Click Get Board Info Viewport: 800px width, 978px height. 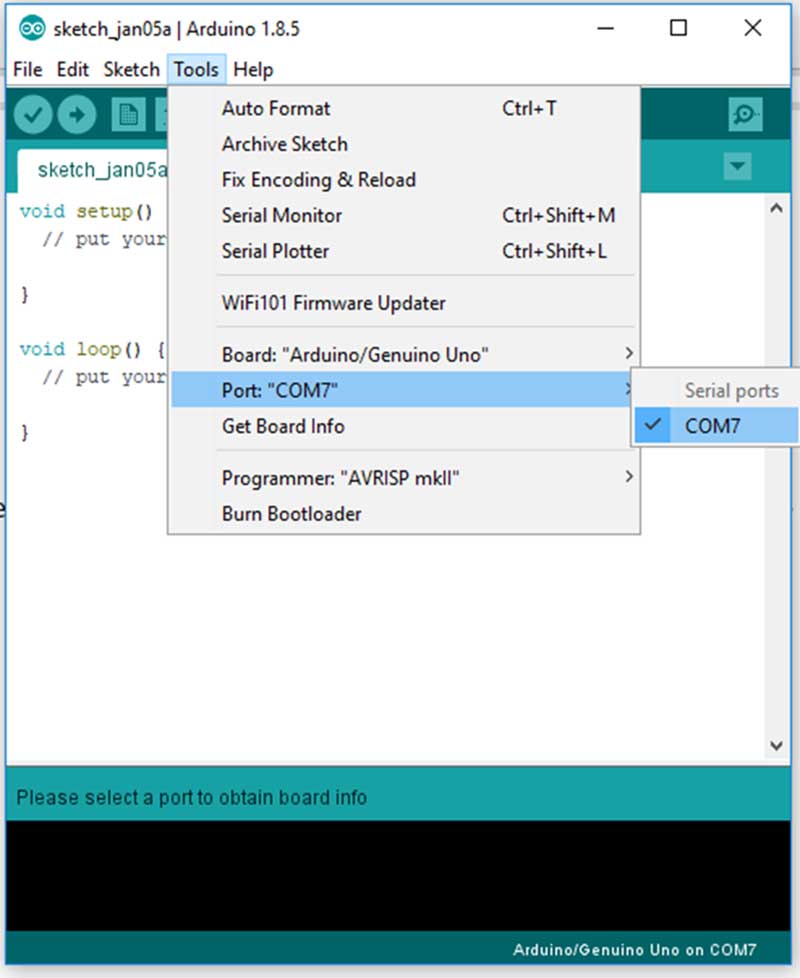[x=283, y=426]
